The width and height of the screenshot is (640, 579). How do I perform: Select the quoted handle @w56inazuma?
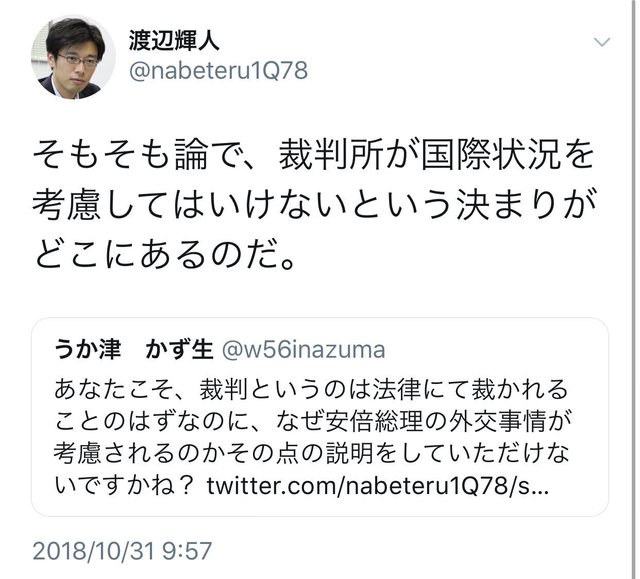[x=303, y=350]
